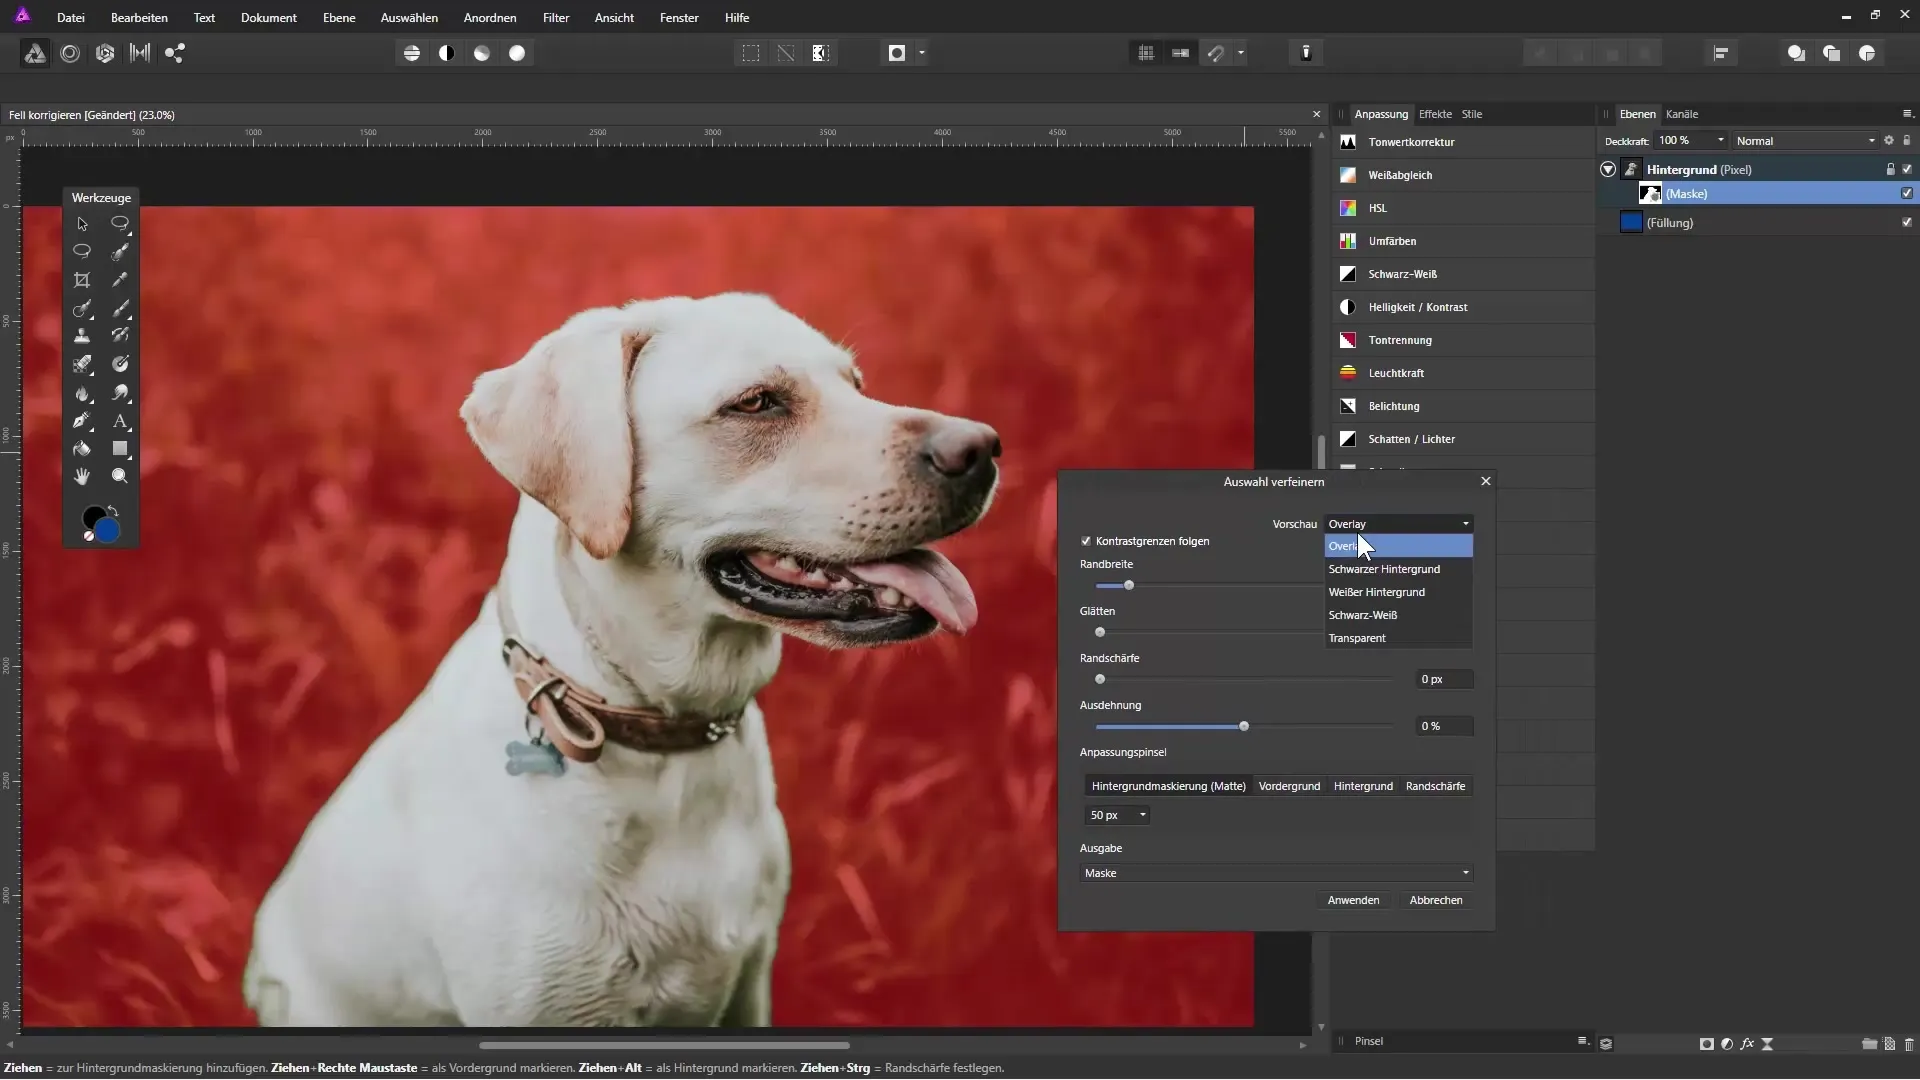Open the Normal blend mode dropdown

point(1805,141)
